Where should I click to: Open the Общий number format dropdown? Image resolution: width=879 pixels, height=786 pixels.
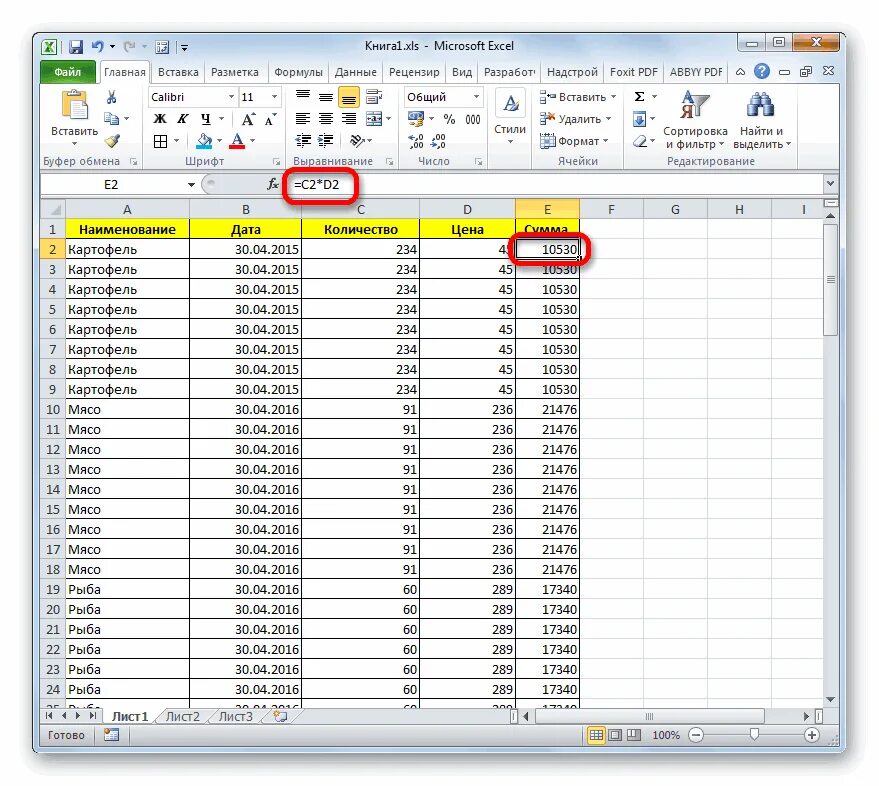(476, 97)
